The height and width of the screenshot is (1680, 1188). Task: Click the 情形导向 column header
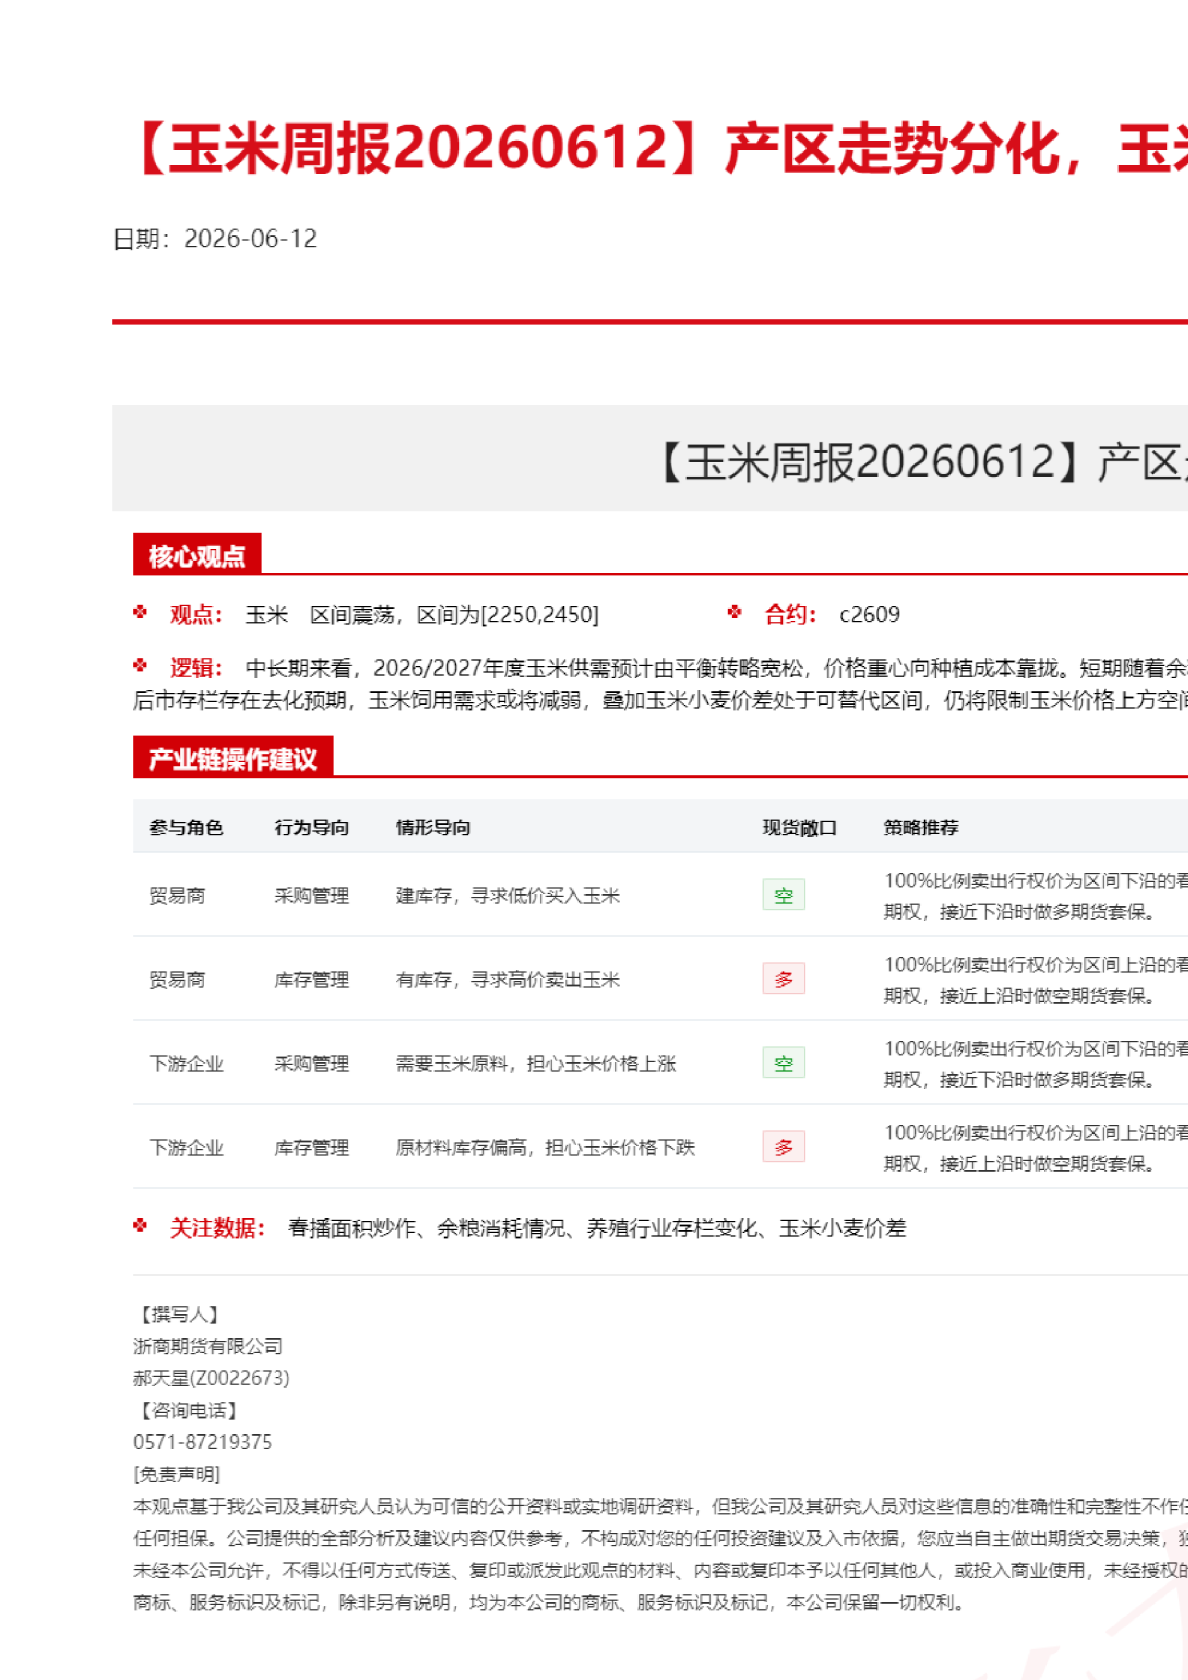[x=433, y=828]
